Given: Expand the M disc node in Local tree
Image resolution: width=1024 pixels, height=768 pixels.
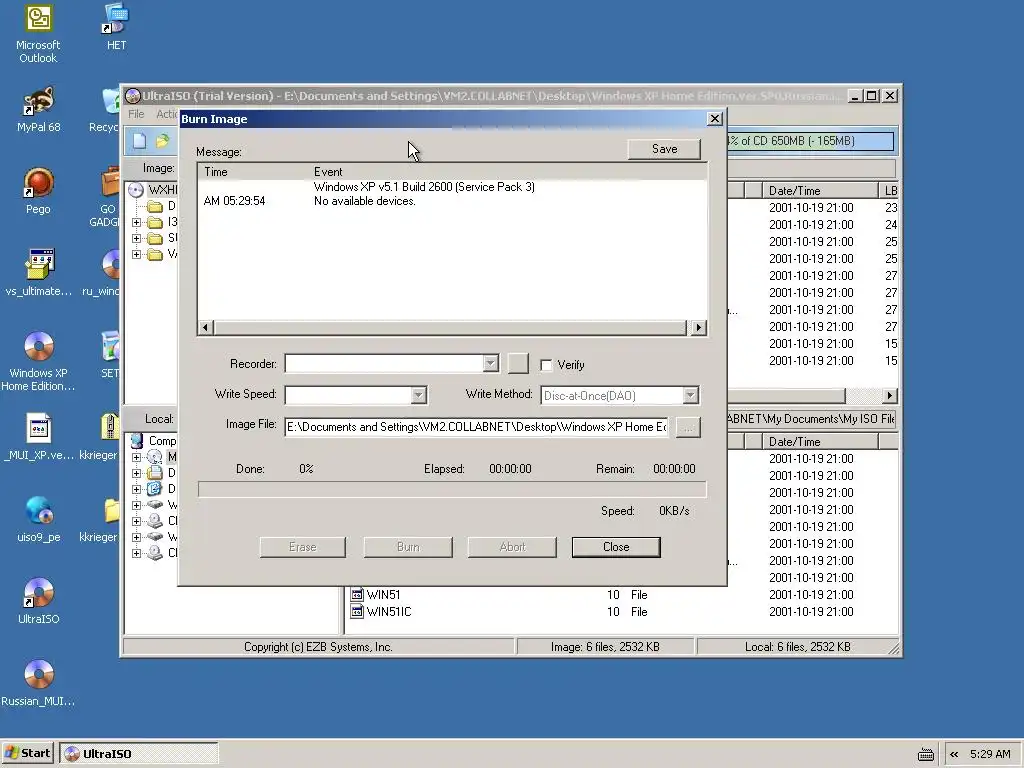Looking at the screenshot, I should pyautogui.click(x=136, y=457).
